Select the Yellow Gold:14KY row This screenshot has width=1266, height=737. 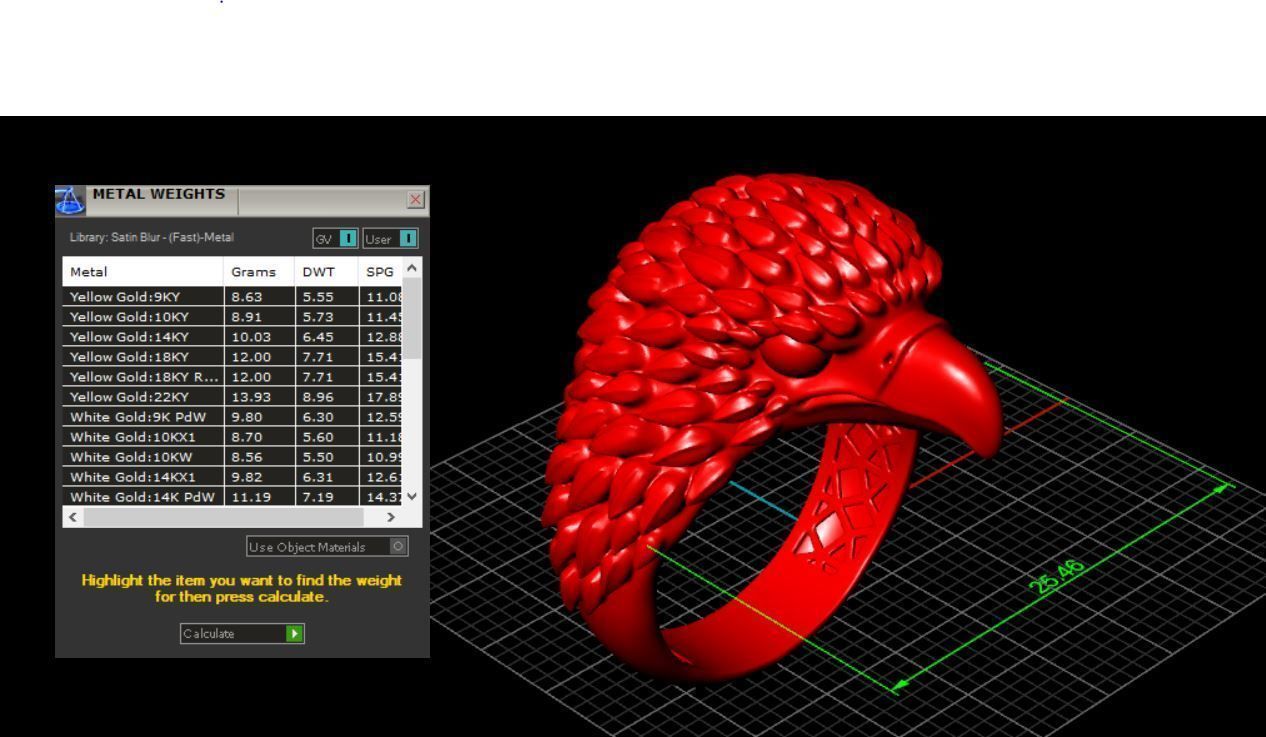232,337
